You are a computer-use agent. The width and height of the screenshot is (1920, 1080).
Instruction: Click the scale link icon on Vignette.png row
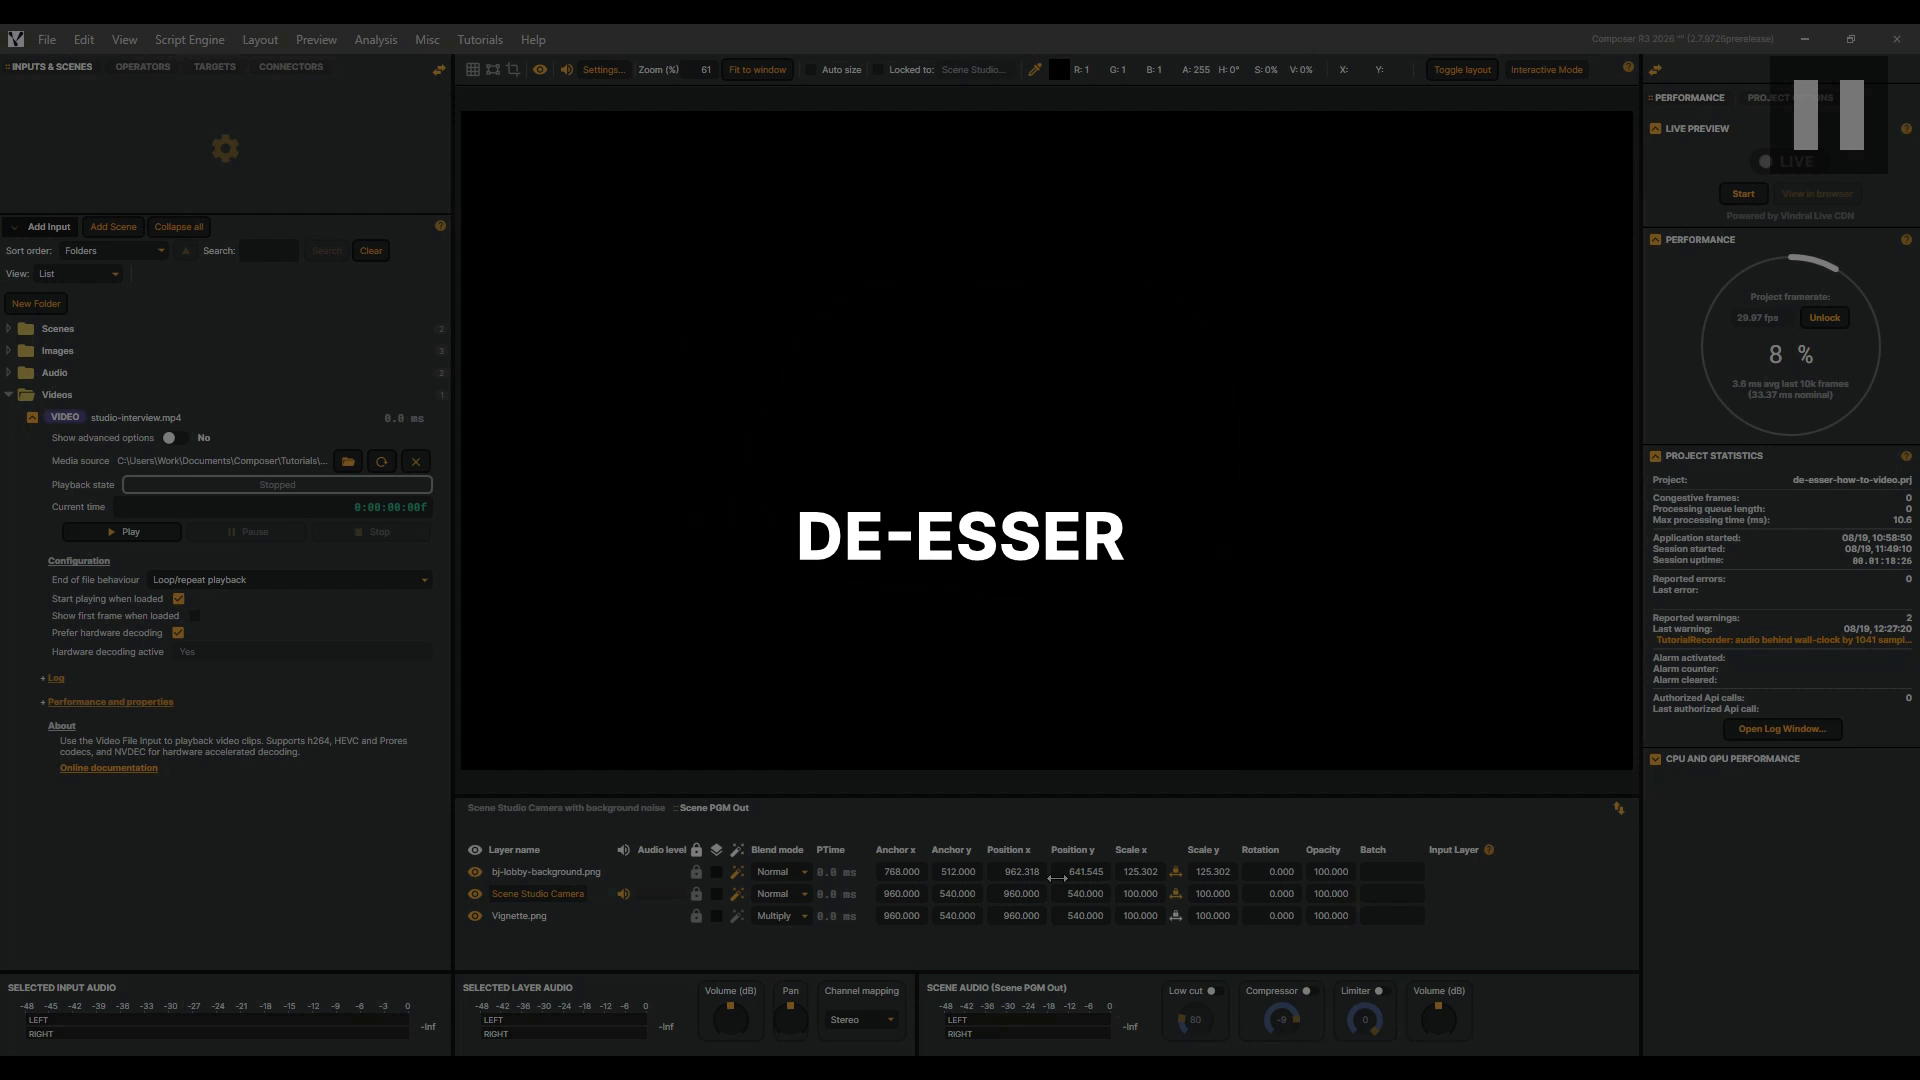1176,916
